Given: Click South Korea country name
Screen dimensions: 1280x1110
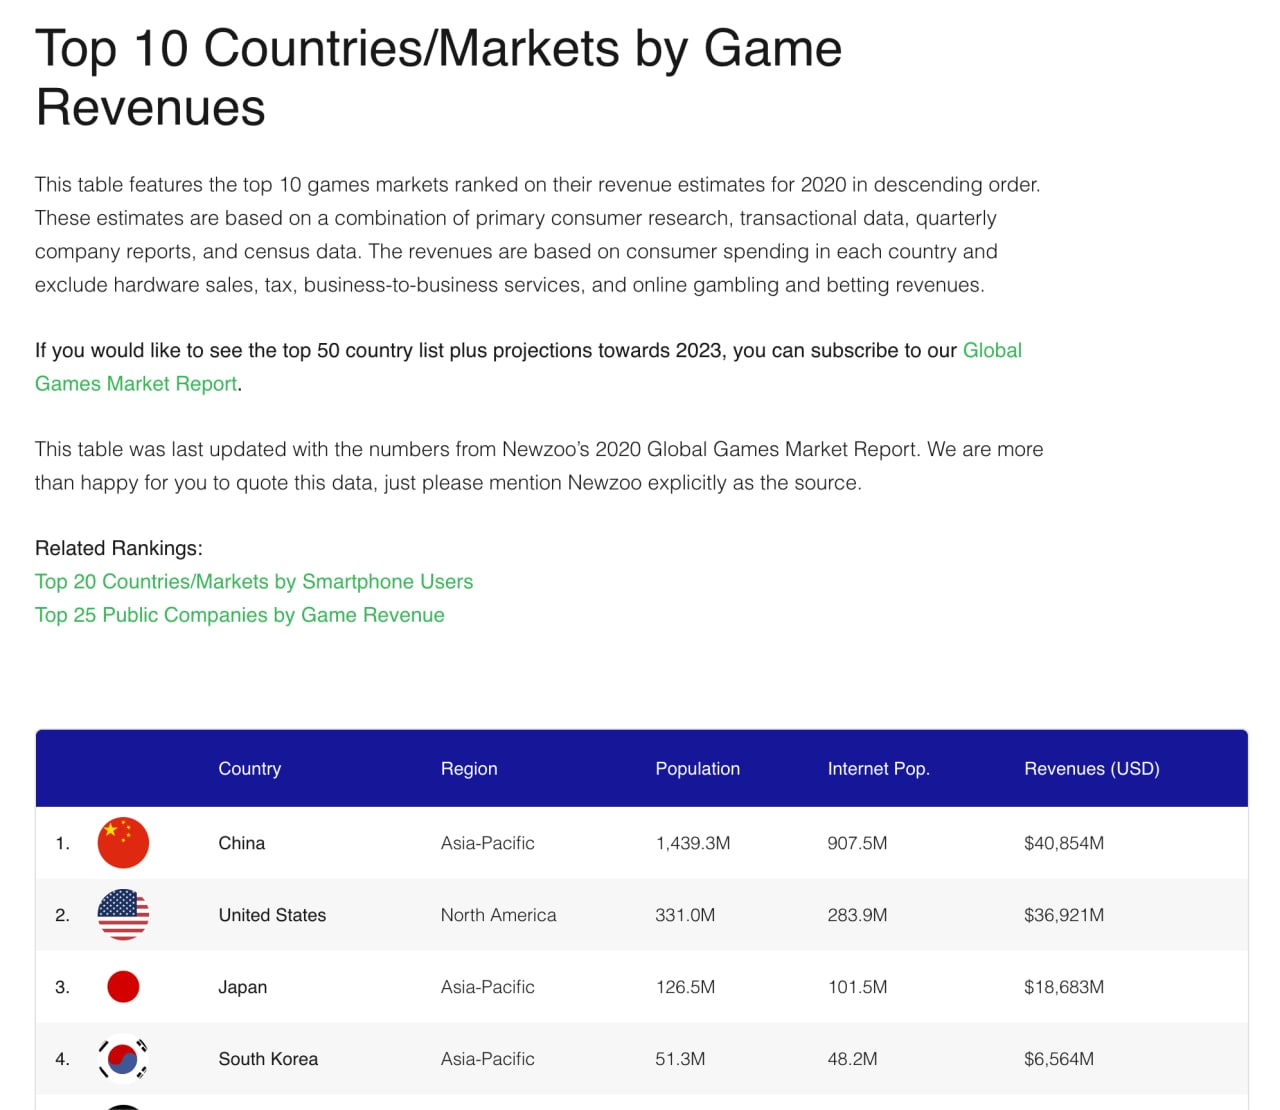Looking at the screenshot, I should click(x=269, y=1059).
